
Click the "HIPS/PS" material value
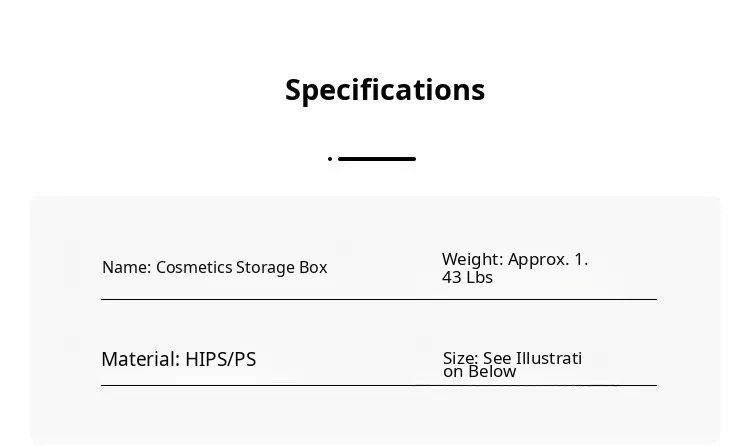point(220,359)
